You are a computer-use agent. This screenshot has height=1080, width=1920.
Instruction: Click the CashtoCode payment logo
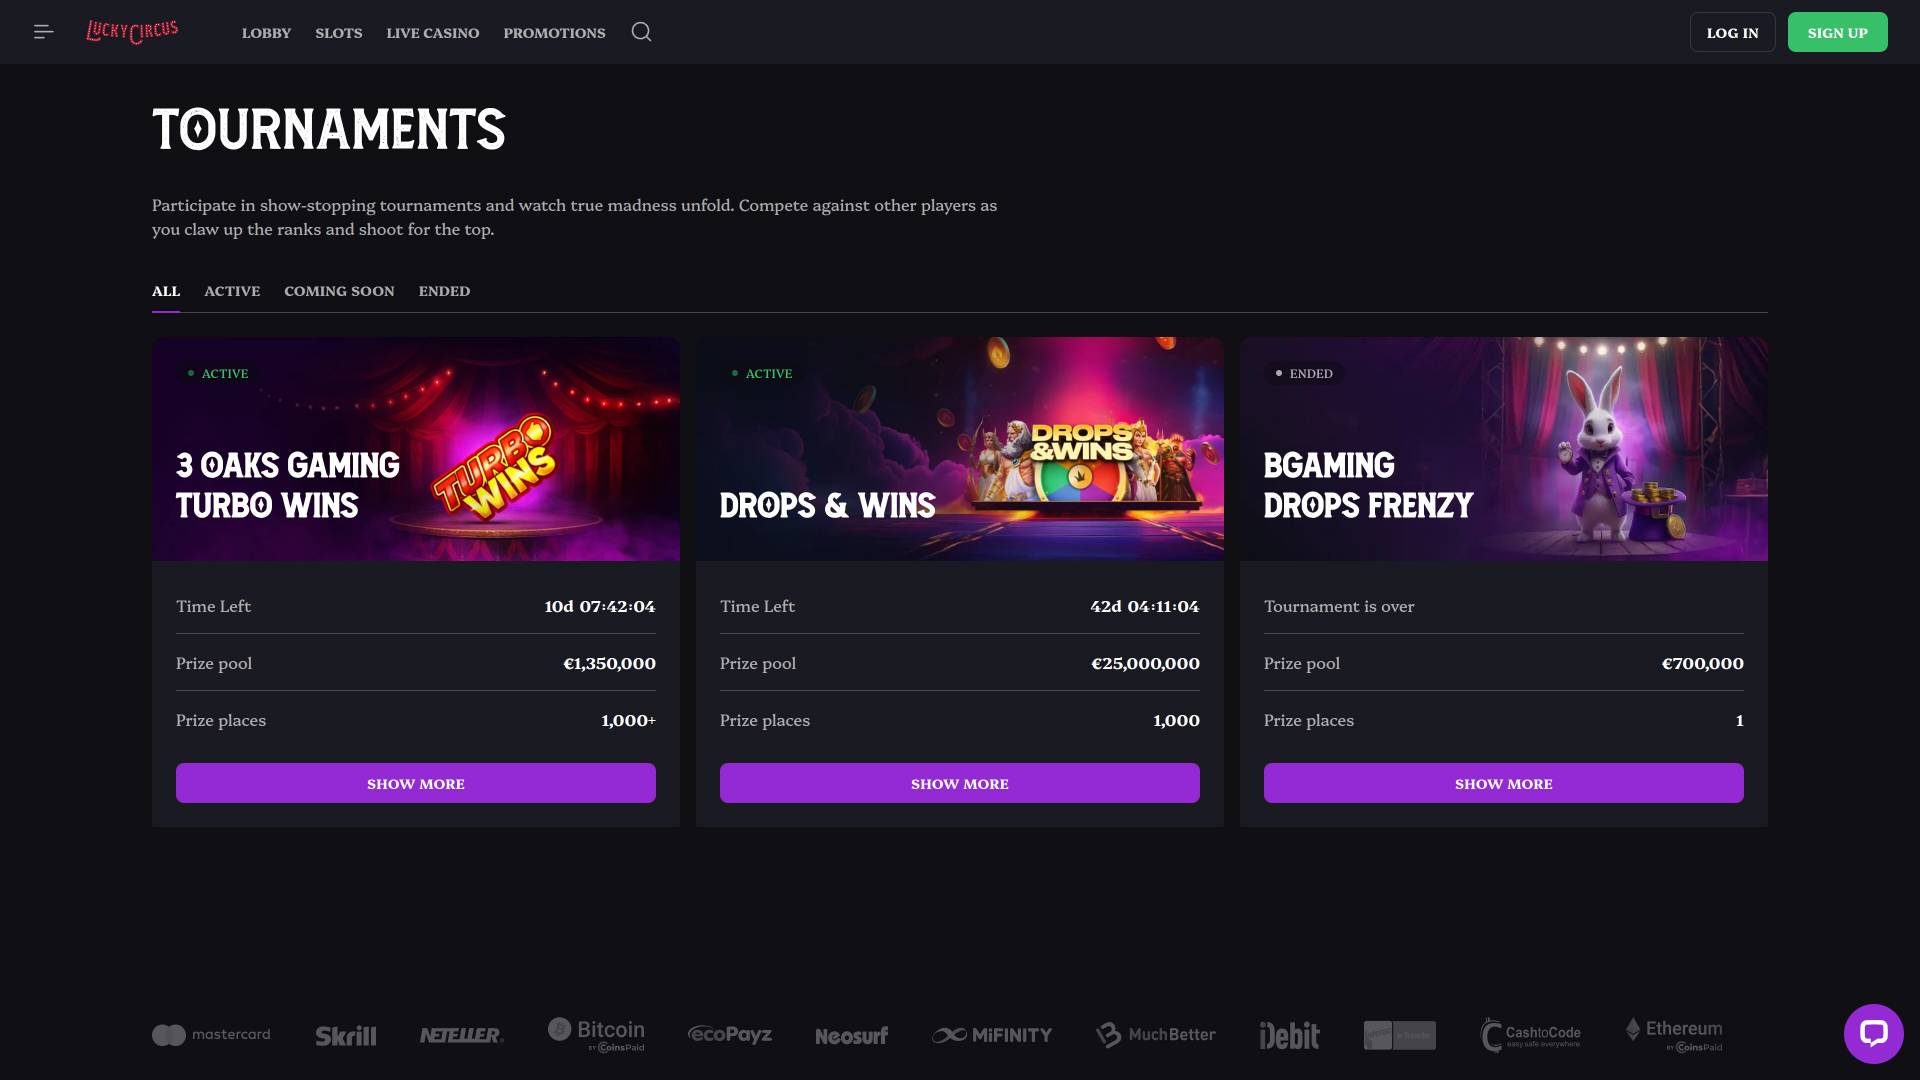click(x=1530, y=1034)
